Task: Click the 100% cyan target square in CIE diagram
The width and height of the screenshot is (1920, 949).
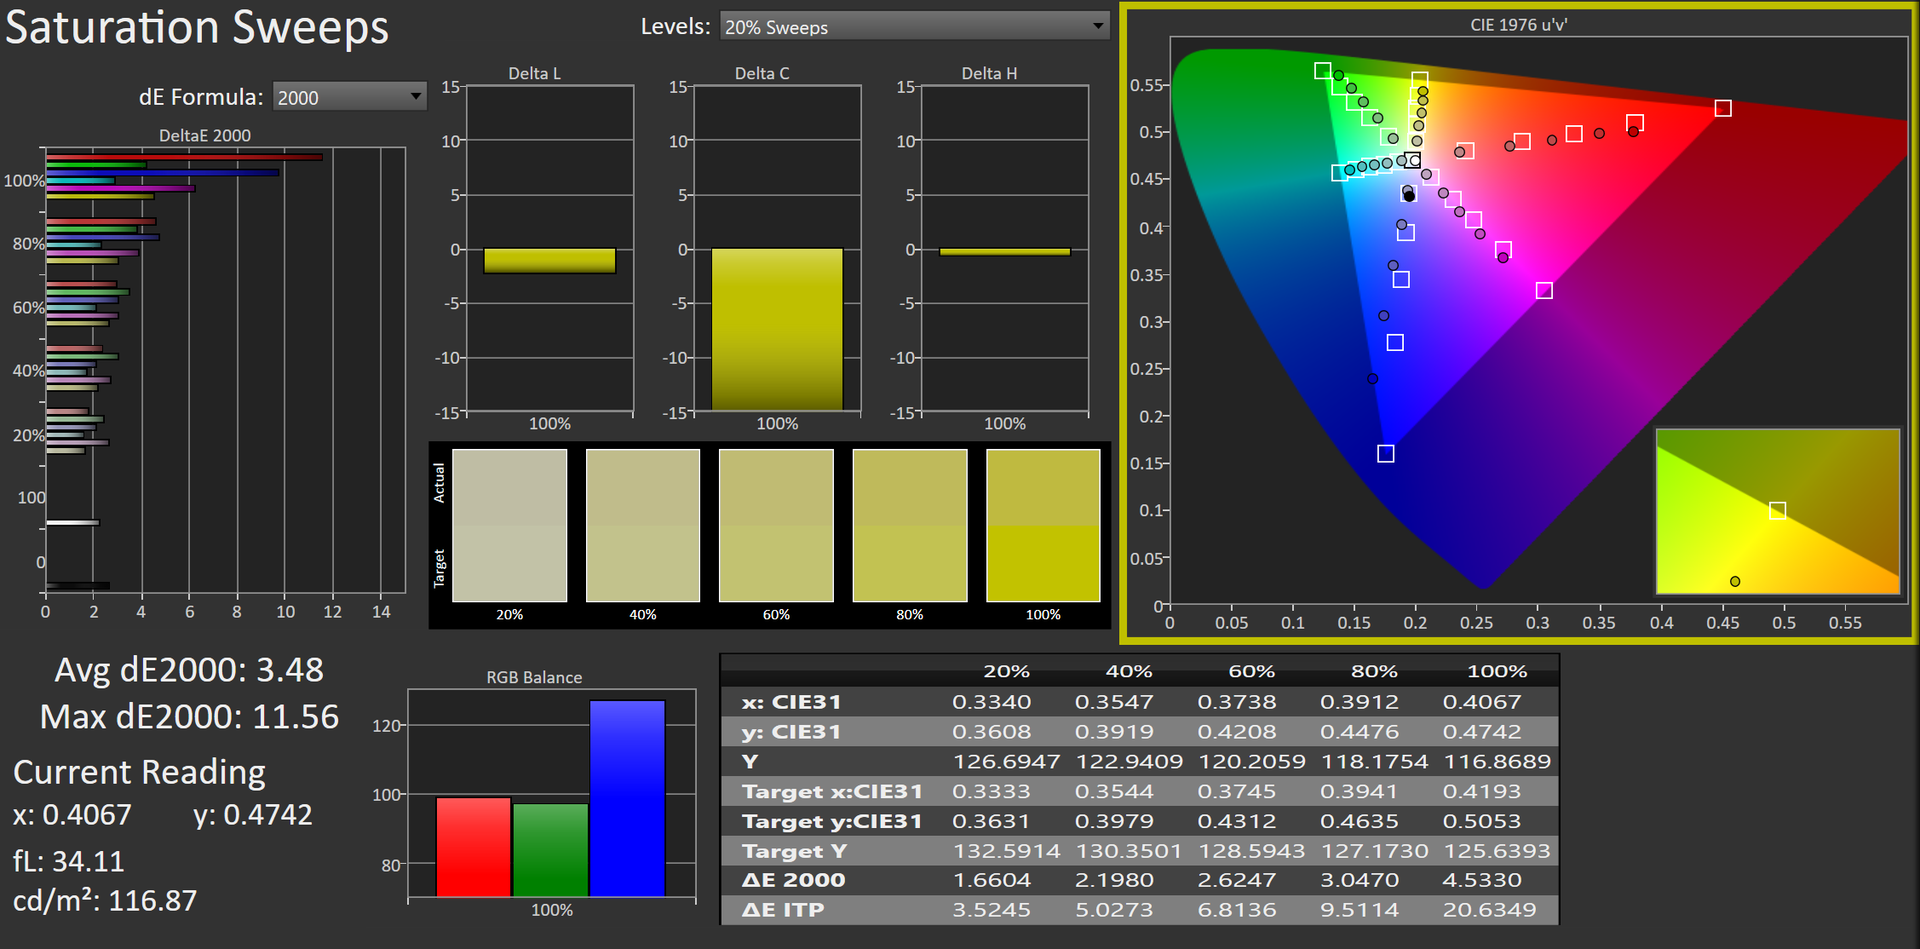Action: 1340,173
